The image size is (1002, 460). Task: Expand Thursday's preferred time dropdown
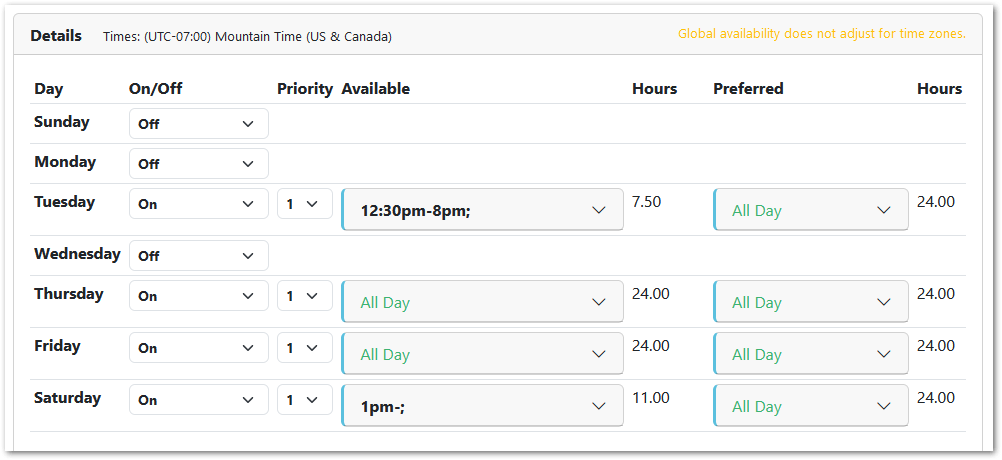tap(810, 302)
